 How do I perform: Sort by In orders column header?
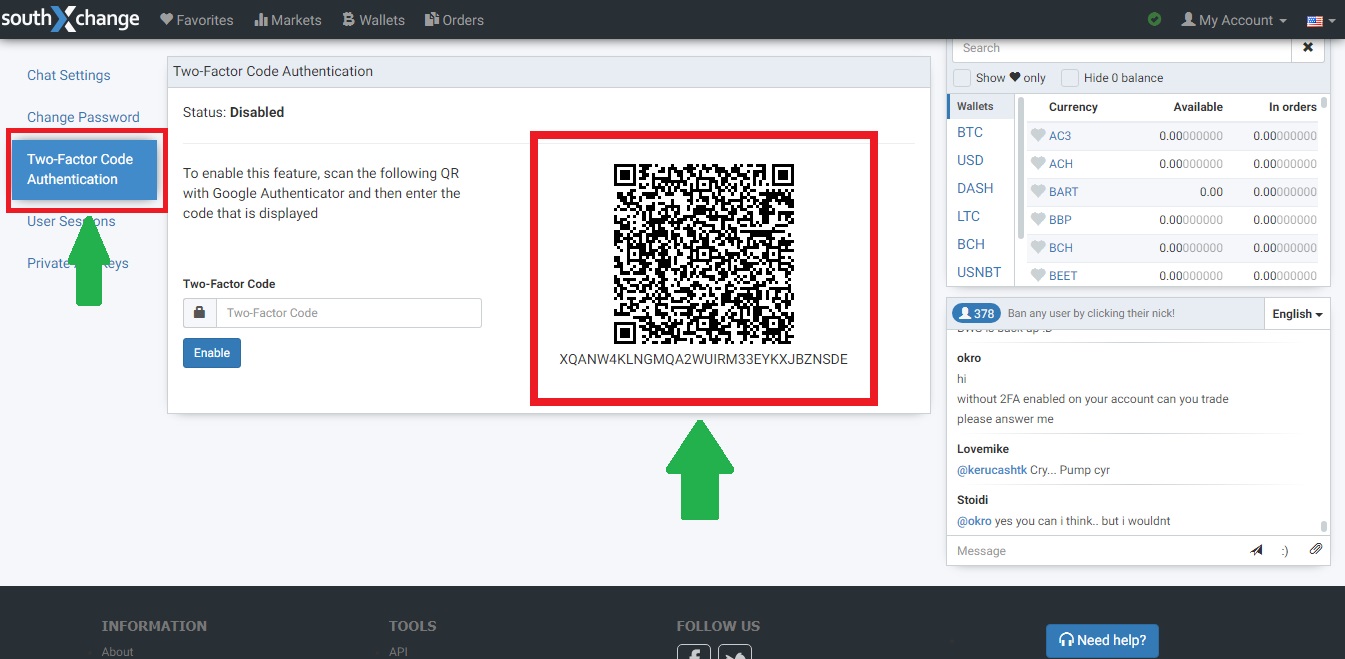tap(1293, 107)
